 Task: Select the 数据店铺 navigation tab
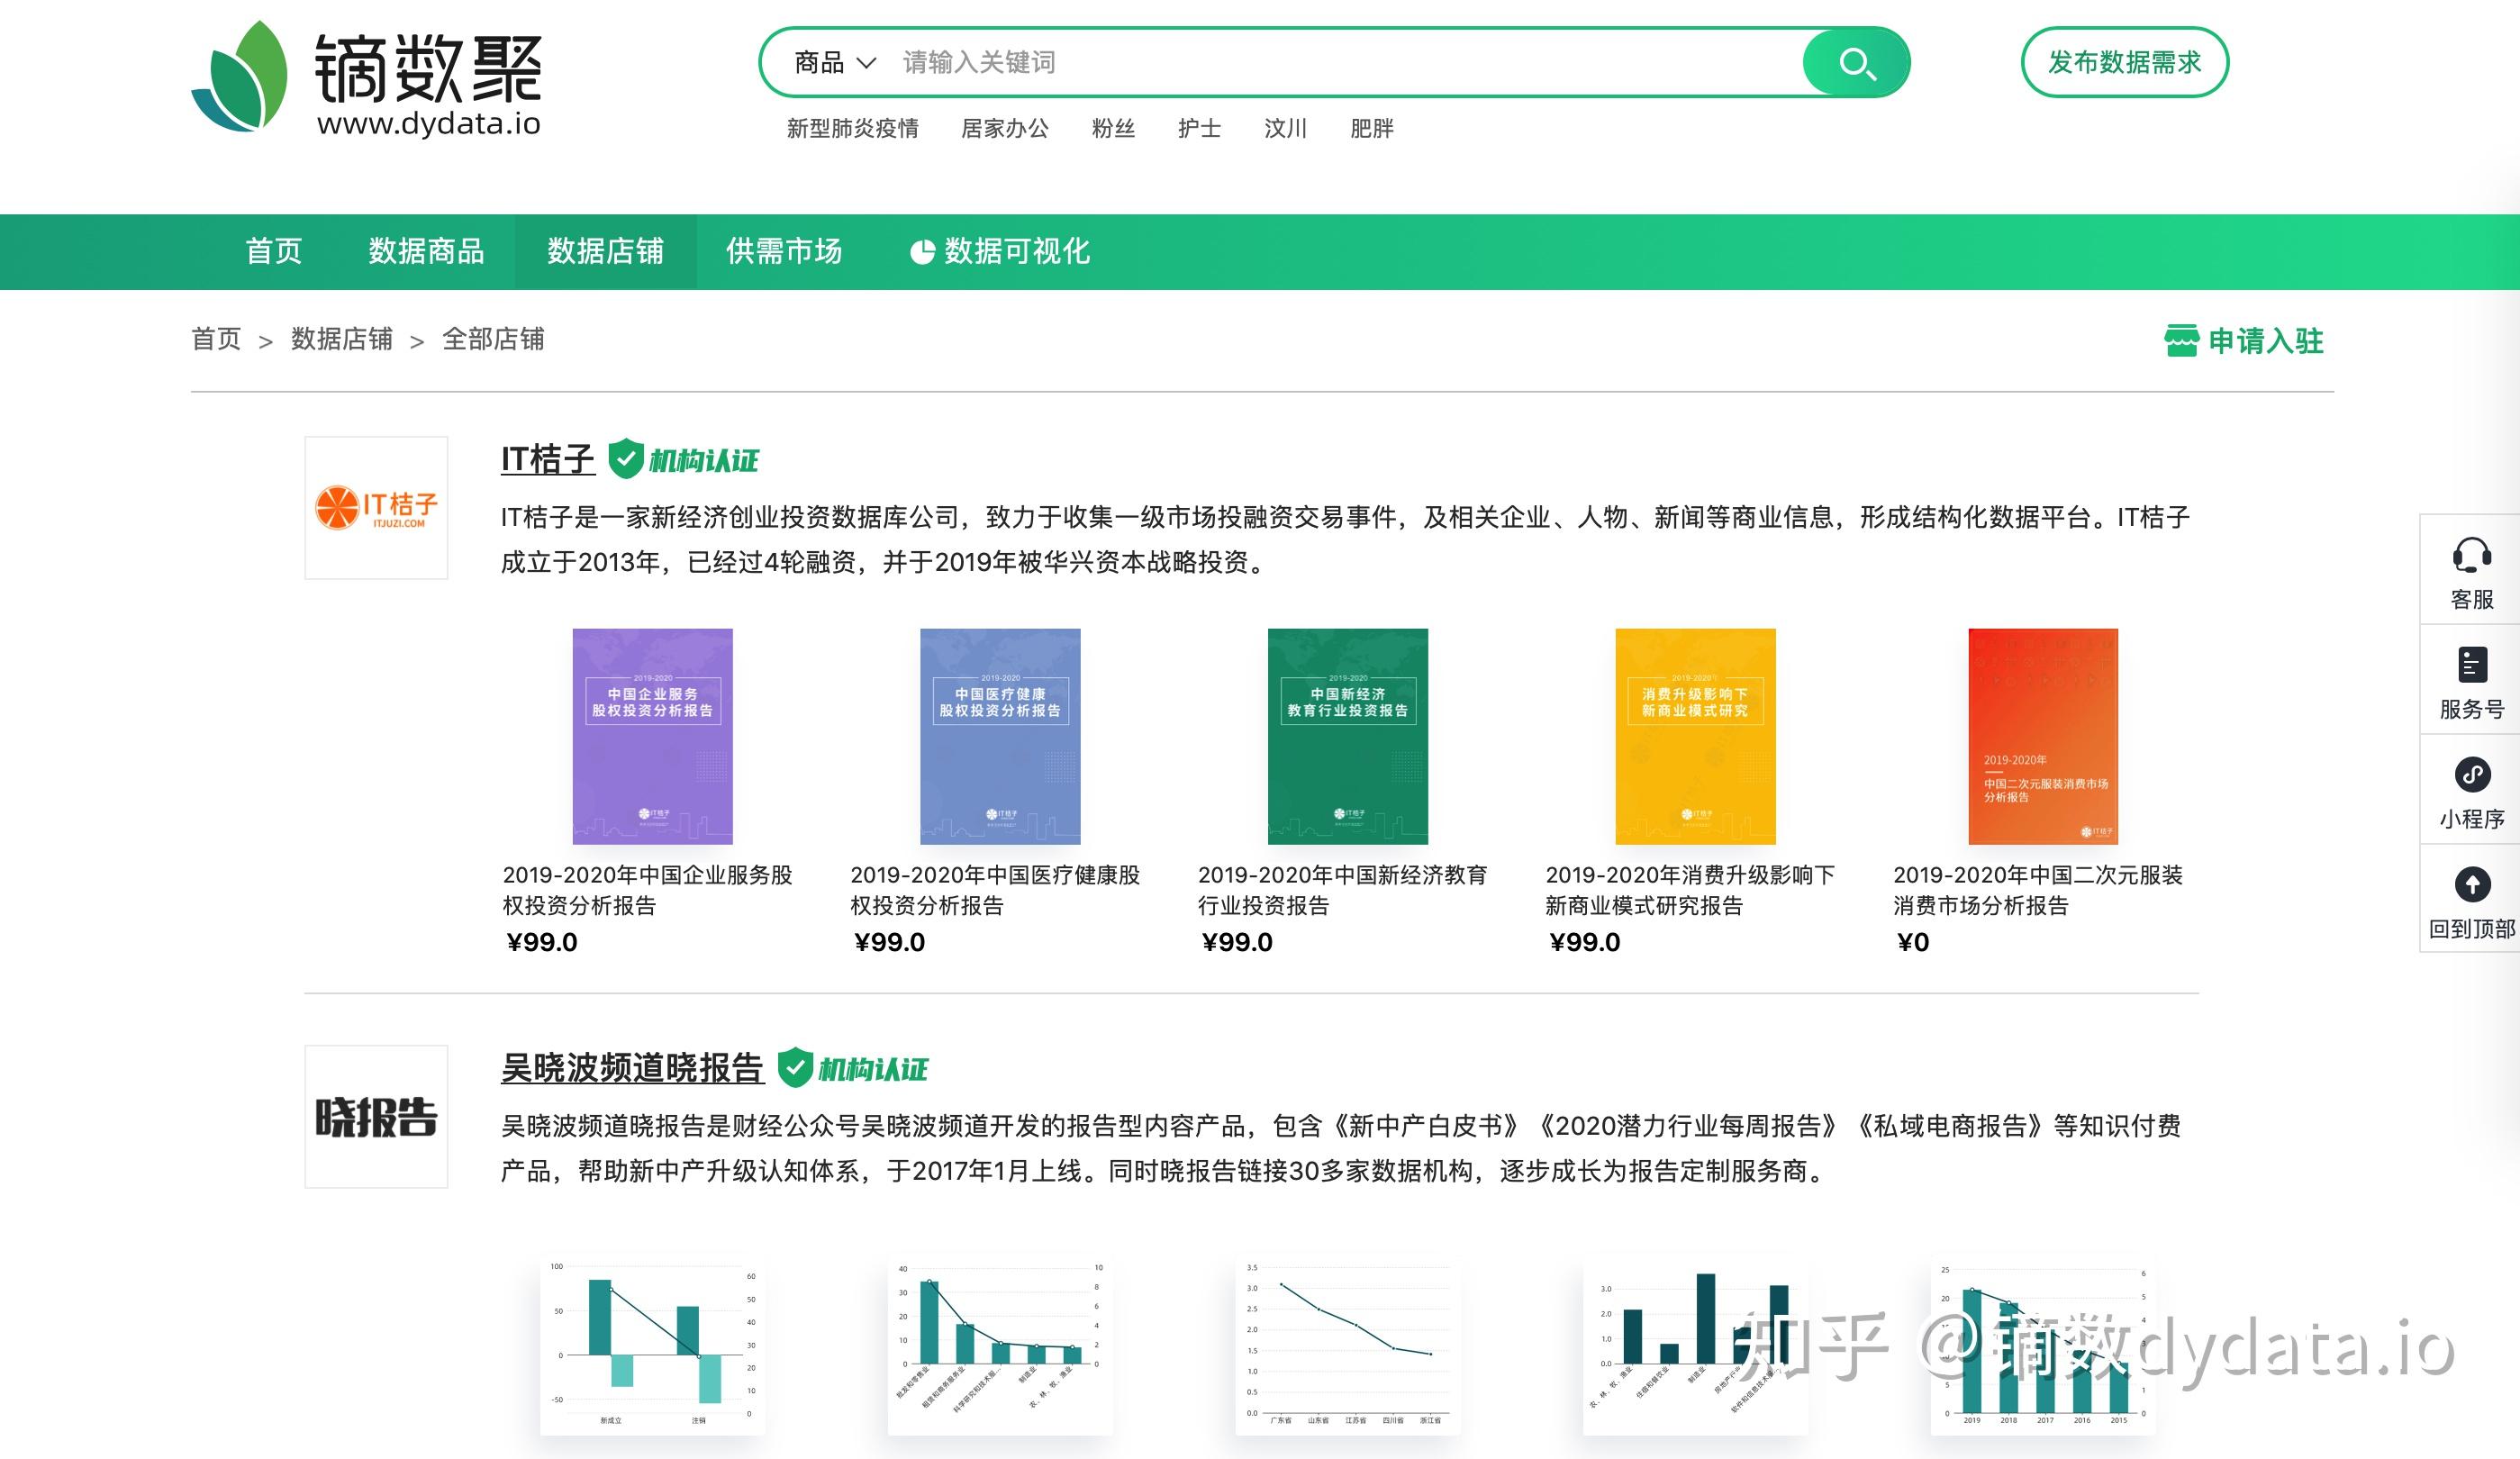[x=606, y=251]
